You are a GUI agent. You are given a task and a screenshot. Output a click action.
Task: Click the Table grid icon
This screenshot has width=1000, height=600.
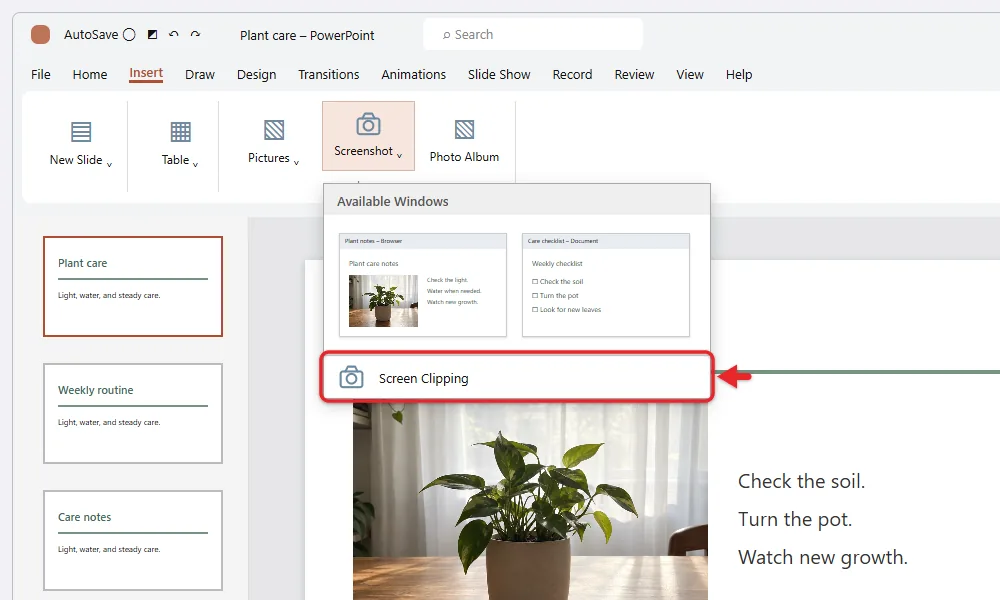point(180,132)
